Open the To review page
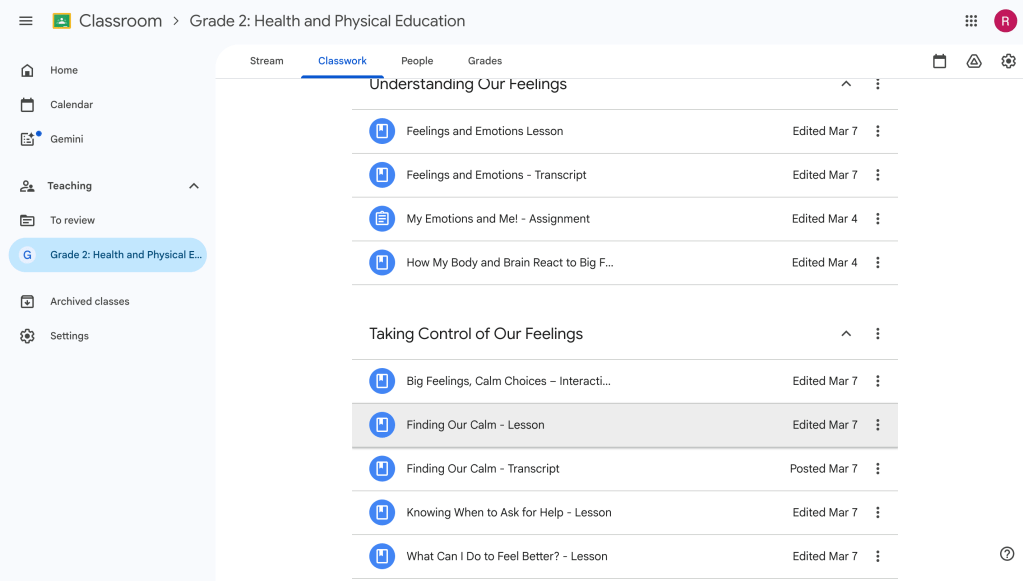This screenshot has height=581, width=1023. (72, 220)
